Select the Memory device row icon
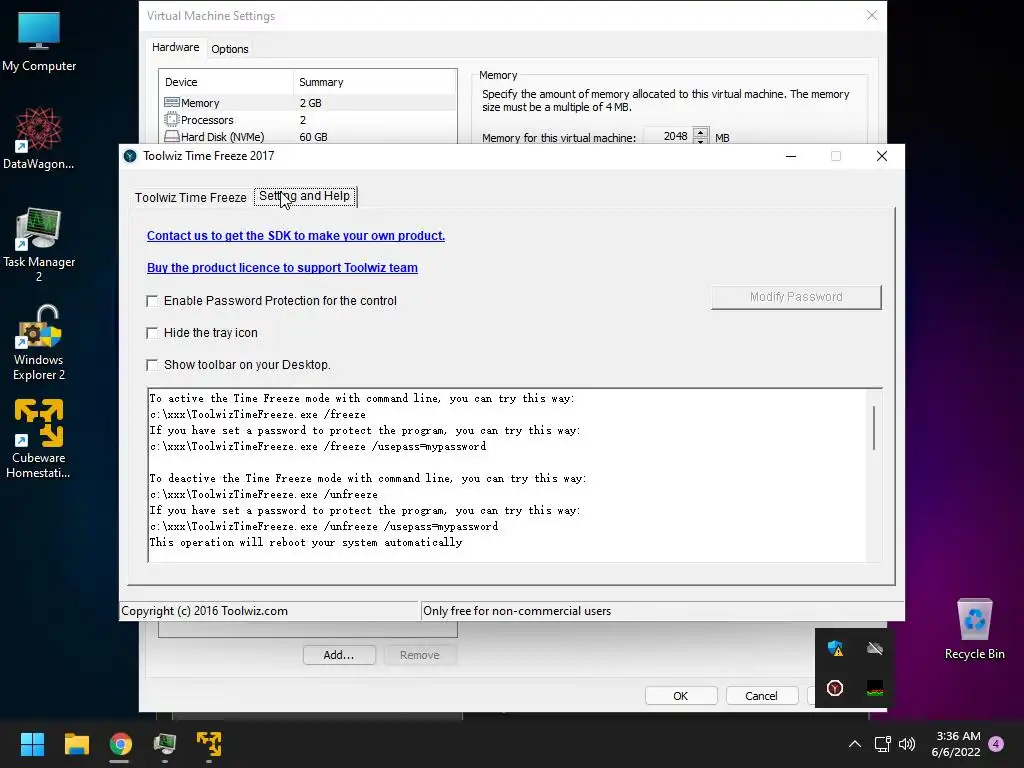The height and width of the screenshot is (768, 1024). (172, 103)
